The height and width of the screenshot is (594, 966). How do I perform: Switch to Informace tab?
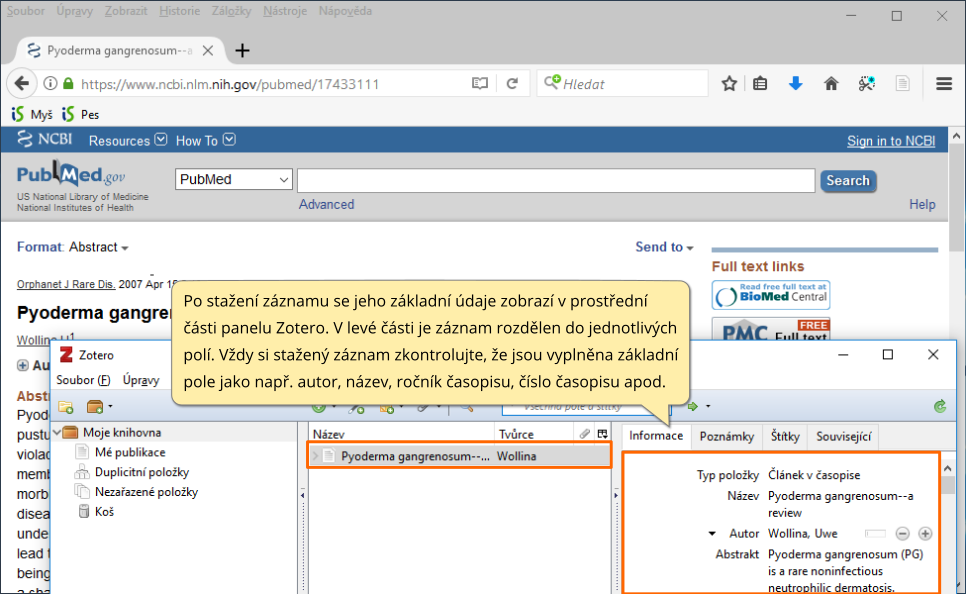[x=656, y=436]
